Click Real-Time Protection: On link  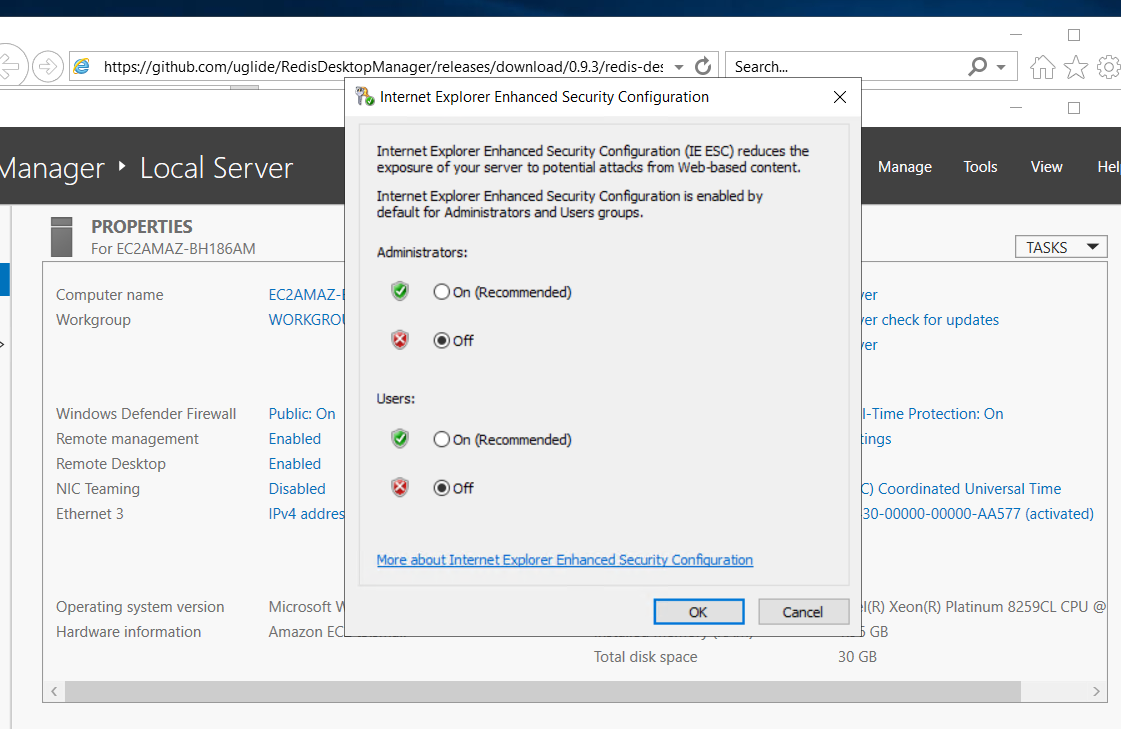[x=932, y=414]
